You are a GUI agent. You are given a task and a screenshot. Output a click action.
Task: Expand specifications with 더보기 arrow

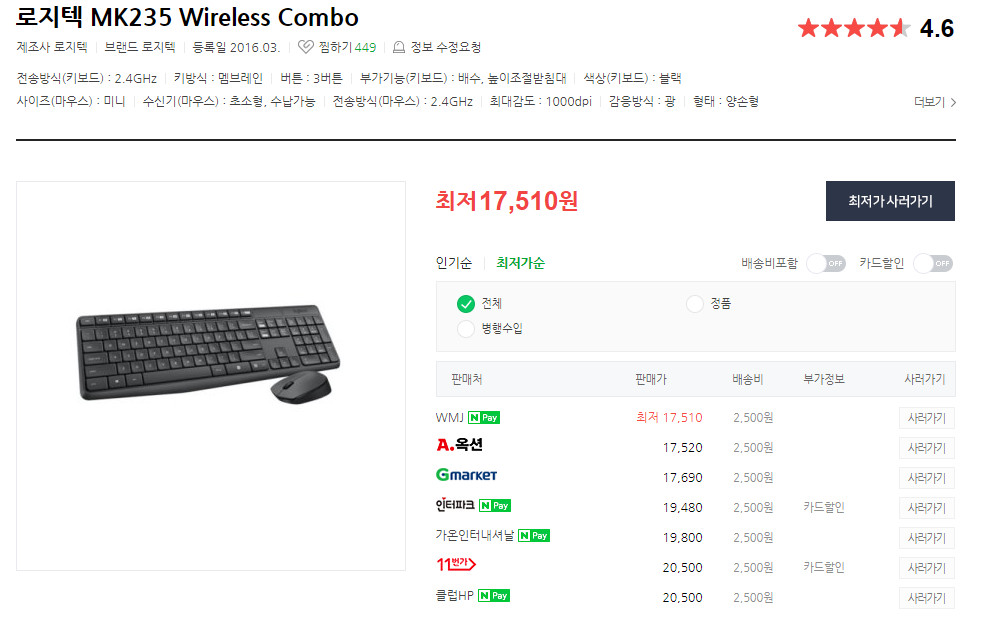coord(935,102)
